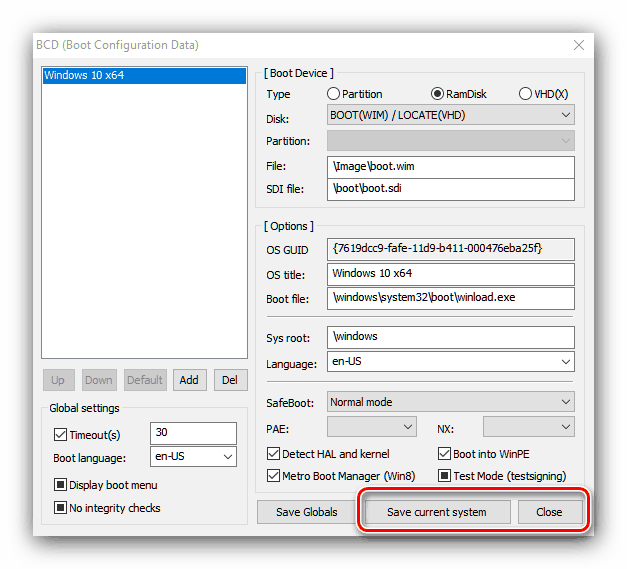The width and height of the screenshot is (627, 569).
Task: Expand the Language dropdown en-US
Action: [x=451, y=361]
